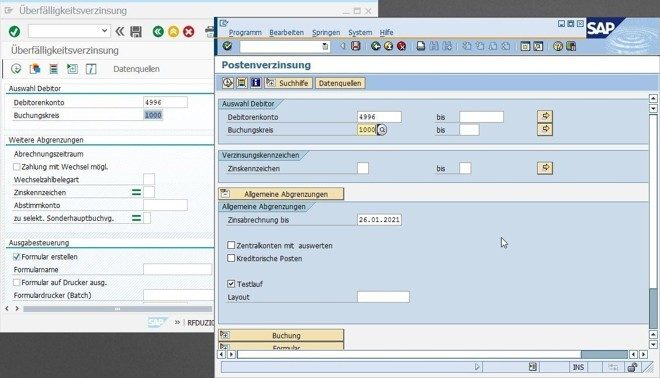The height and width of the screenshot is (378, 660).
Task: Click the execute clock icon in the Überfälligkeitsverzinsung window
Action: [x=16, y=69]
